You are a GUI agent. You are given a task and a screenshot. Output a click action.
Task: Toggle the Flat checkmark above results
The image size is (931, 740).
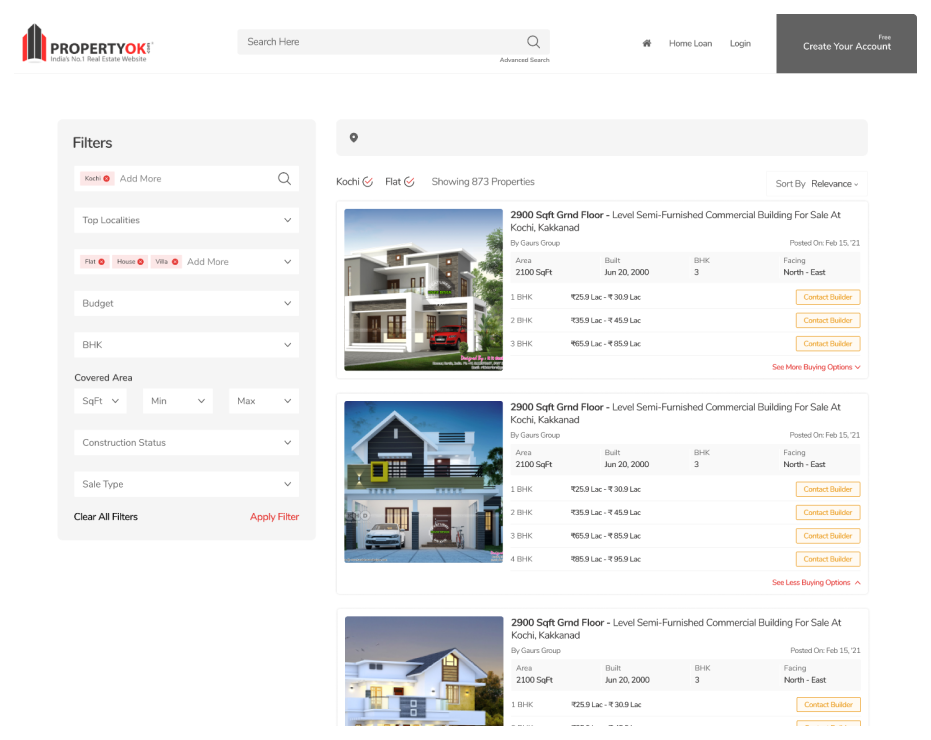[x=409, y=182]
